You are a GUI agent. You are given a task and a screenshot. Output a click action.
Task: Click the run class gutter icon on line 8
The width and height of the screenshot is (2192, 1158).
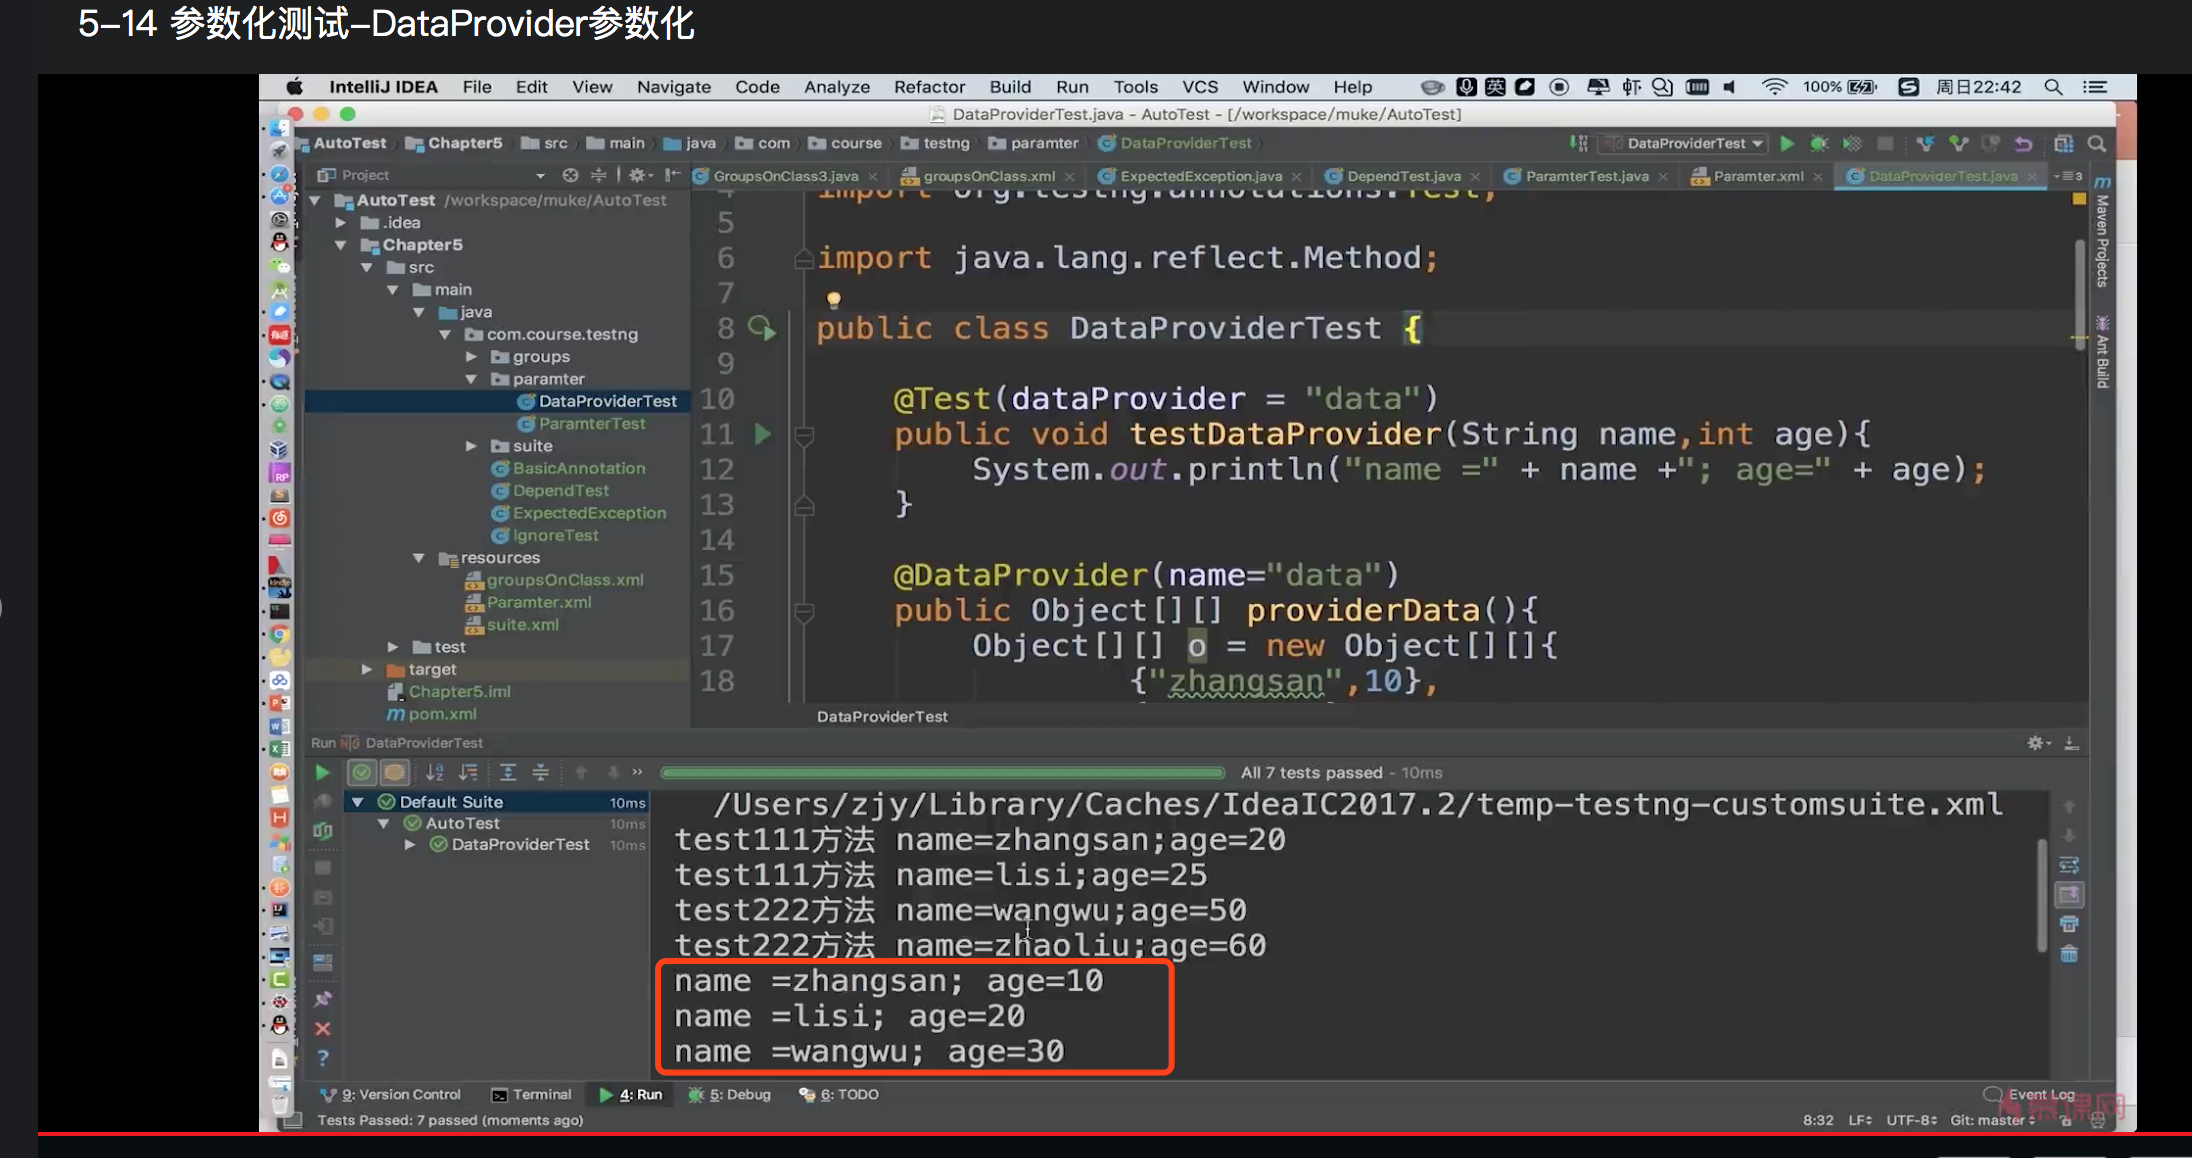(762, 328)
